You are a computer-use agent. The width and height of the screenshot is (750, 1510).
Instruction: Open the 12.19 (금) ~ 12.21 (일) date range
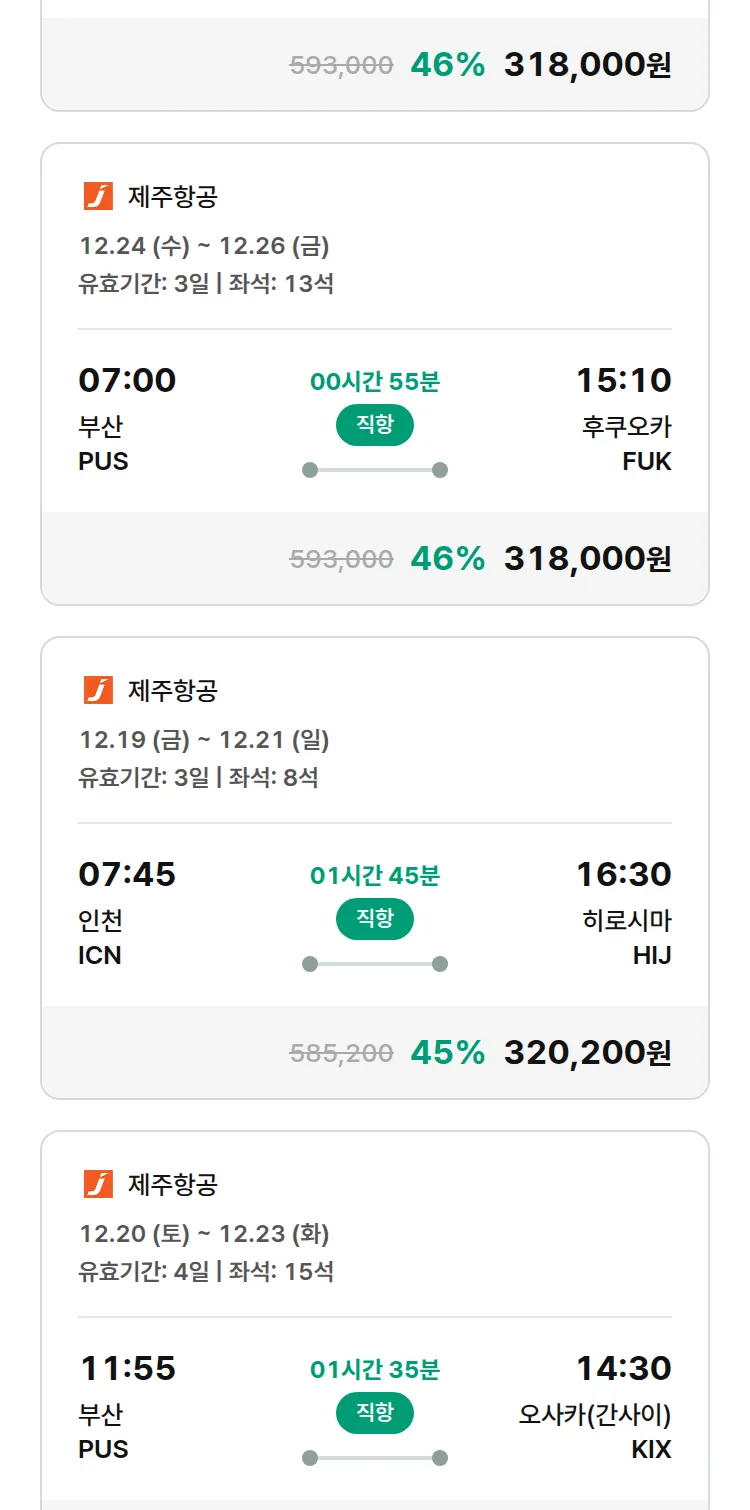(204, 740)
